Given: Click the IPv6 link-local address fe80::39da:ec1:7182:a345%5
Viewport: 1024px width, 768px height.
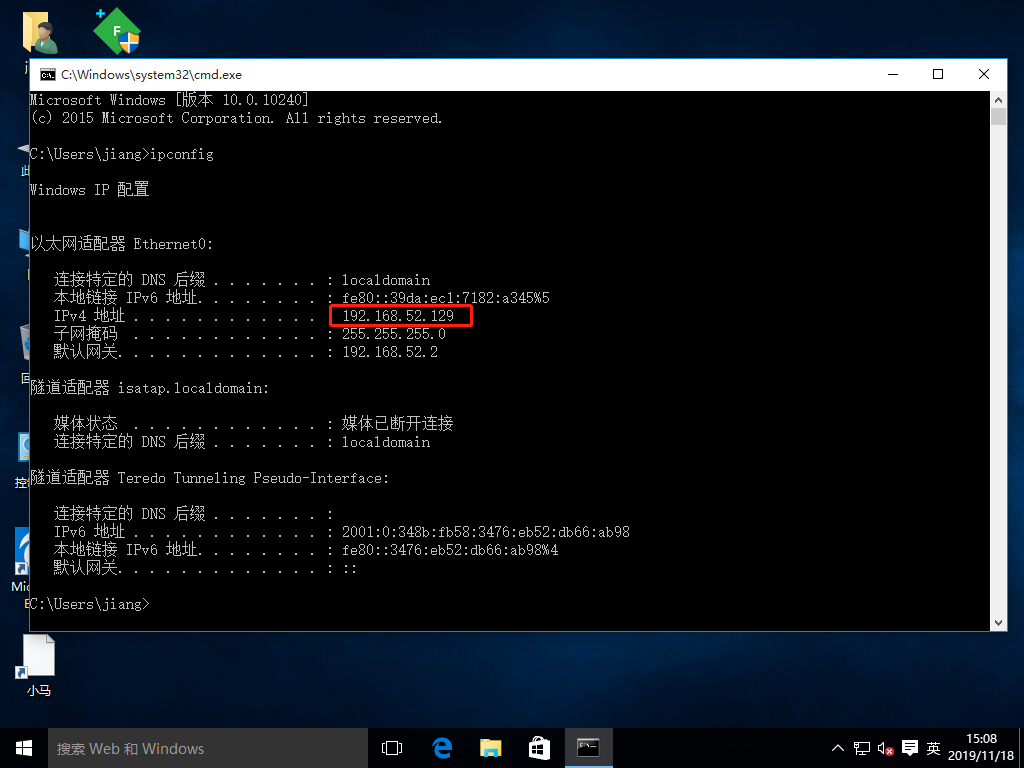Looking at the screenshot, I should click(446, 298).
